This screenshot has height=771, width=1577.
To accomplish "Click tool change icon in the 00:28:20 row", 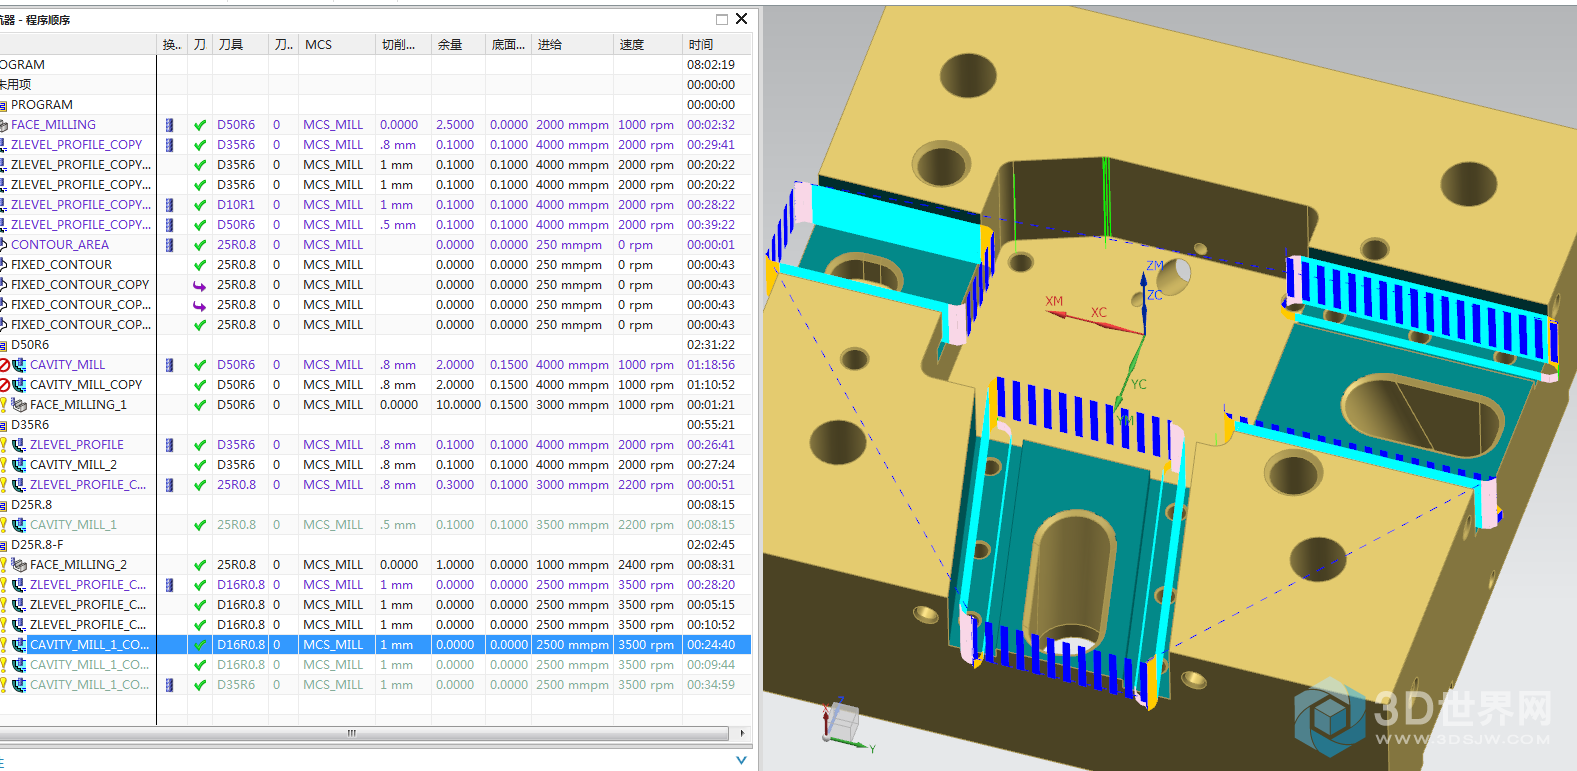I will point(170,585).
